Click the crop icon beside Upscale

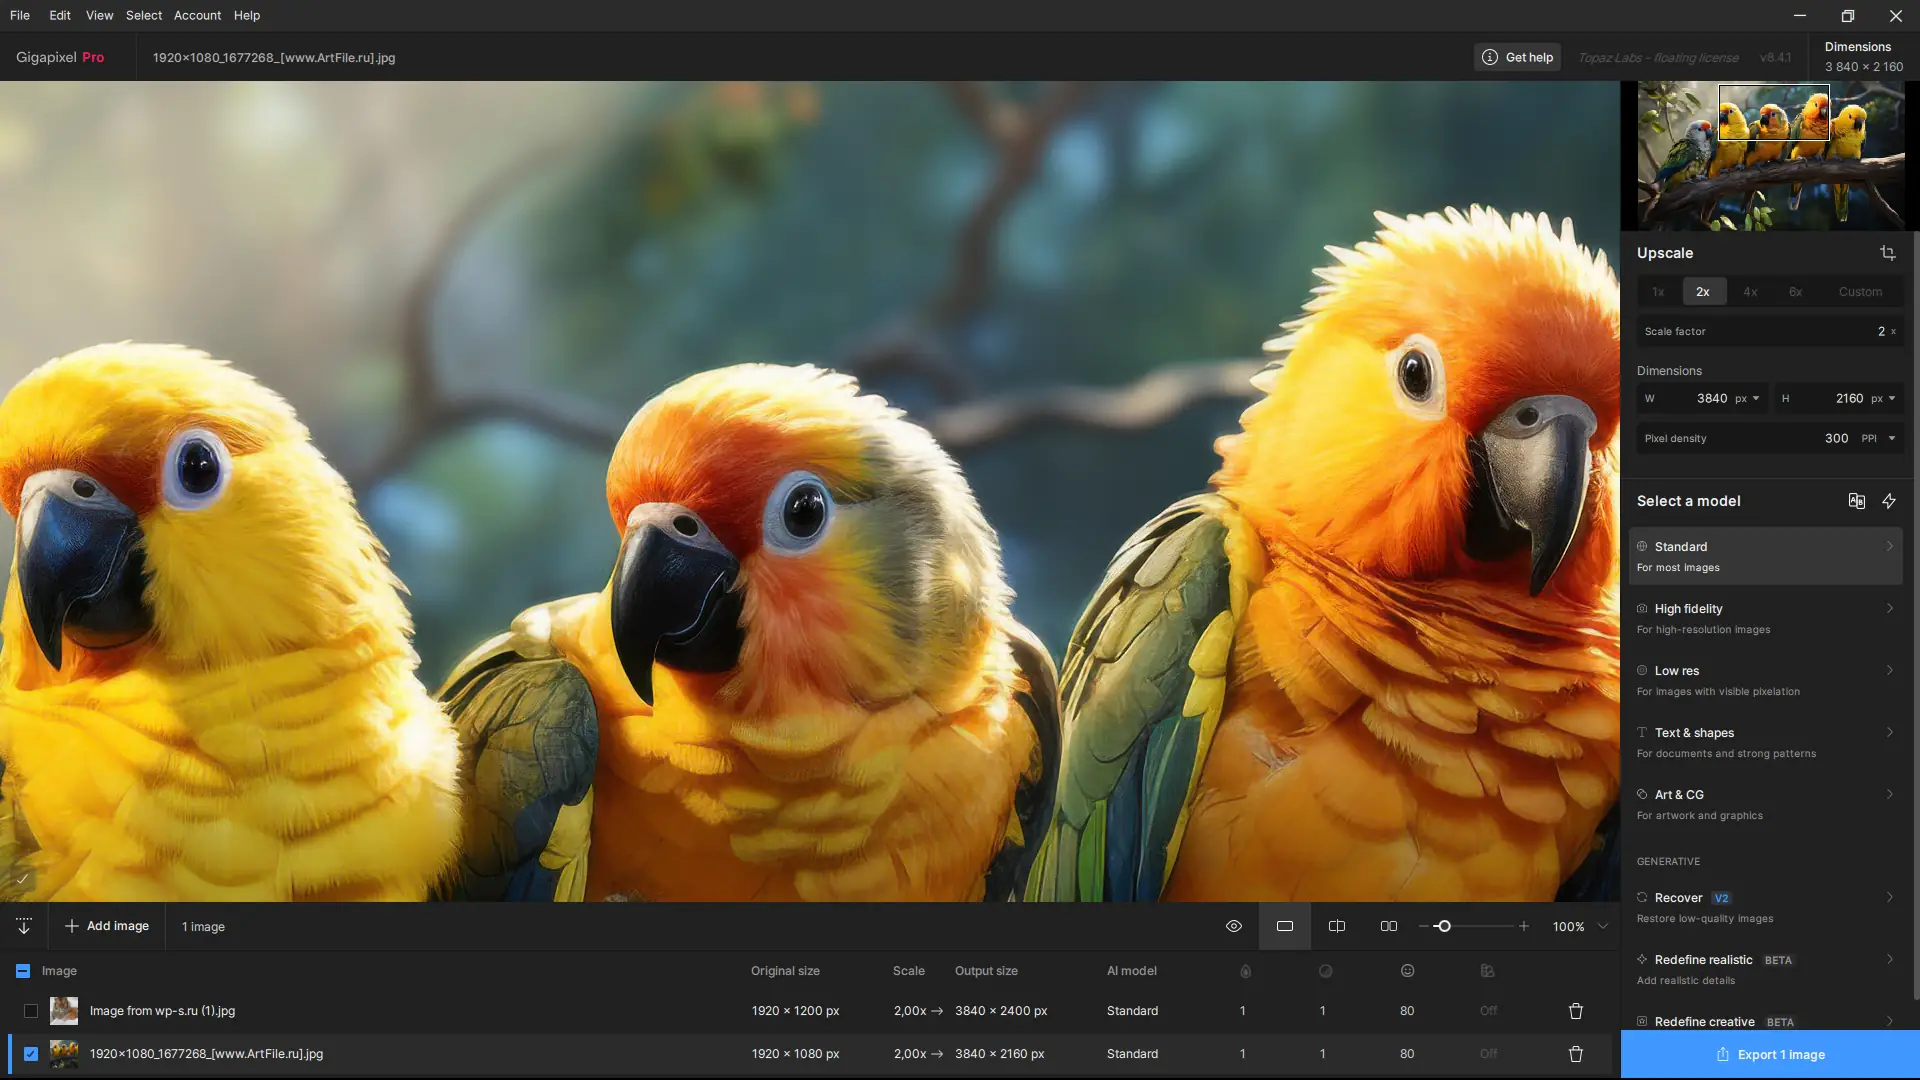pos(1887,253)
